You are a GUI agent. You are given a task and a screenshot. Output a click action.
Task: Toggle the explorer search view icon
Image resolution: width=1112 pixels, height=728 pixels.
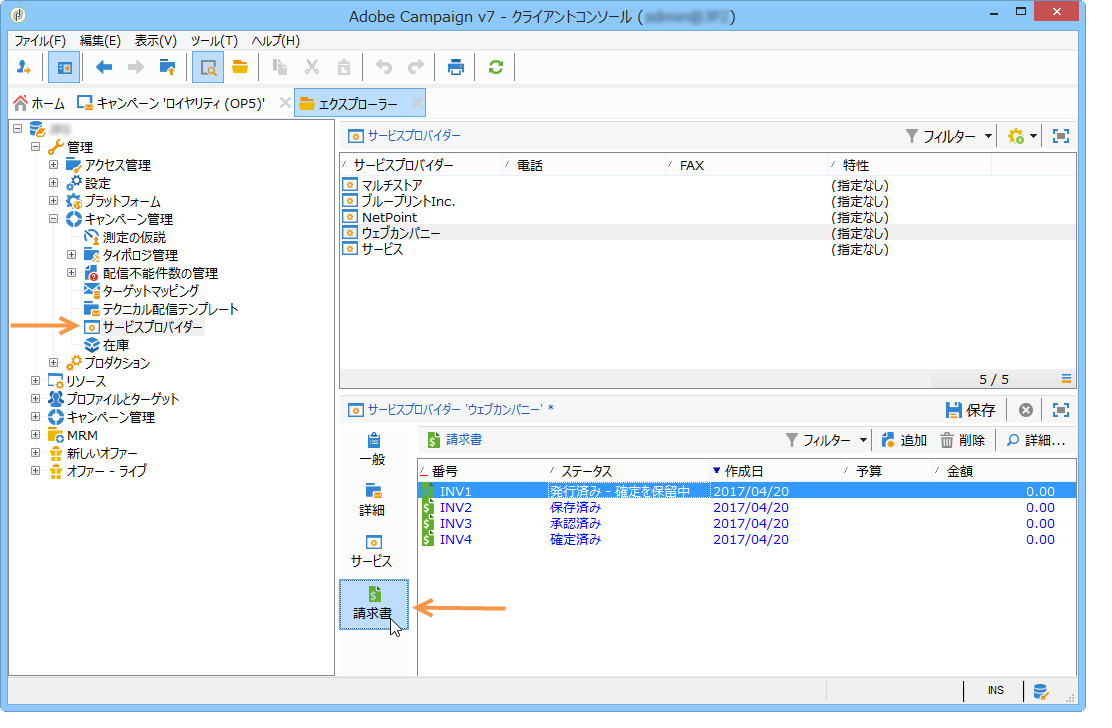pos(208,67)
